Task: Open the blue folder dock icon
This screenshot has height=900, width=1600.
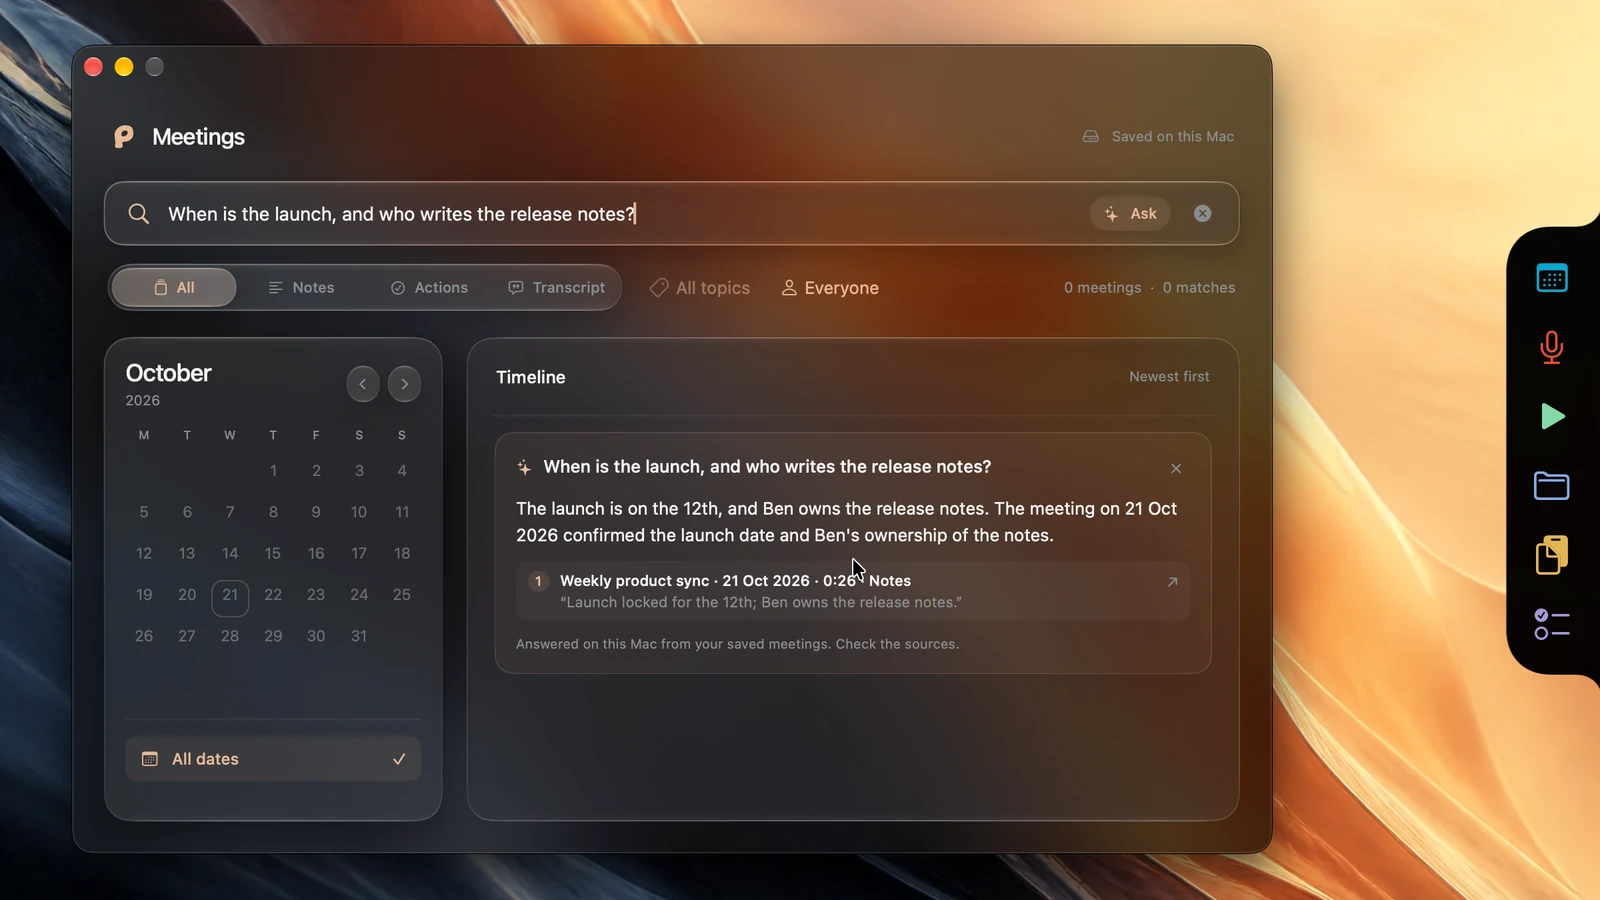Action: [1552, 486]
